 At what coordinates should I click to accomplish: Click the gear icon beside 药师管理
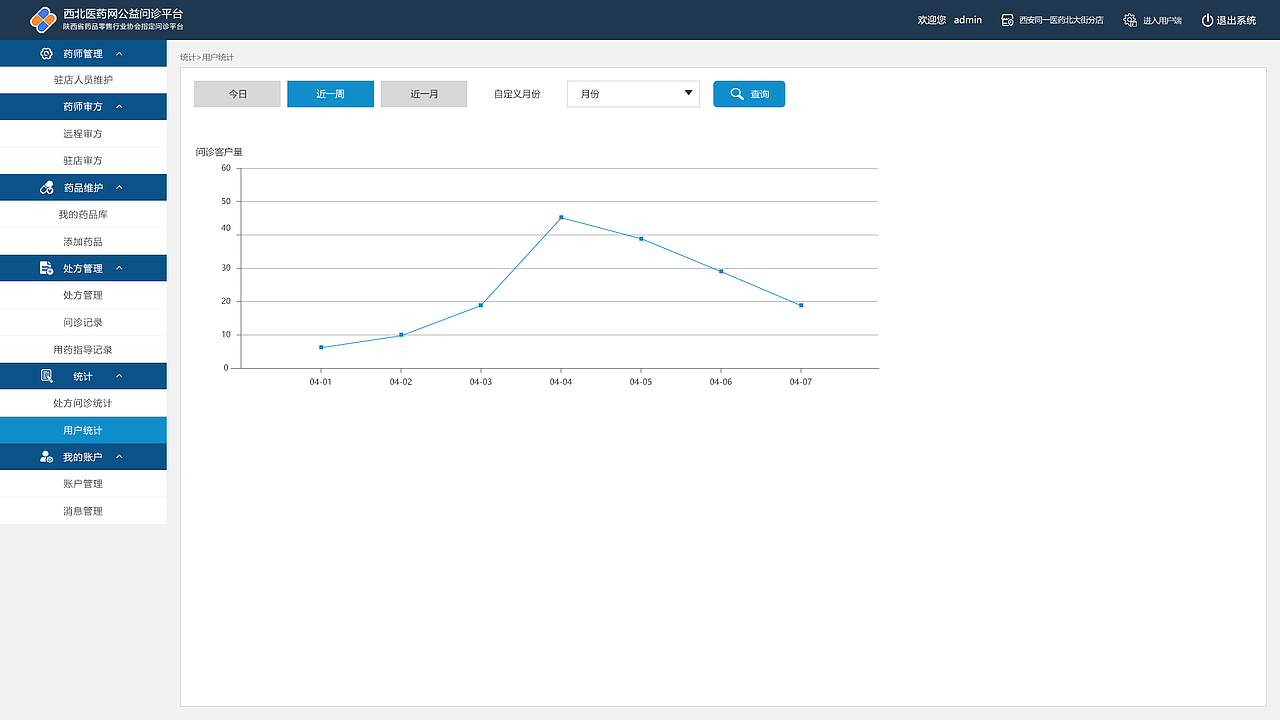click(46, 53)
